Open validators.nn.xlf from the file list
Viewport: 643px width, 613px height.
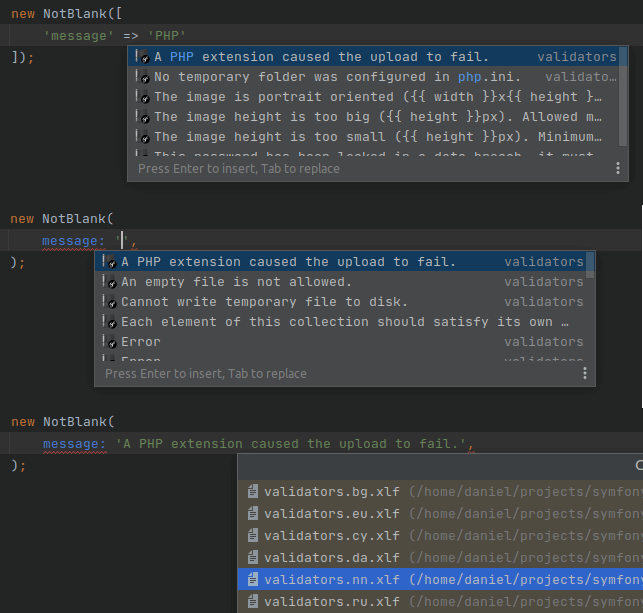tap(332, 580)
